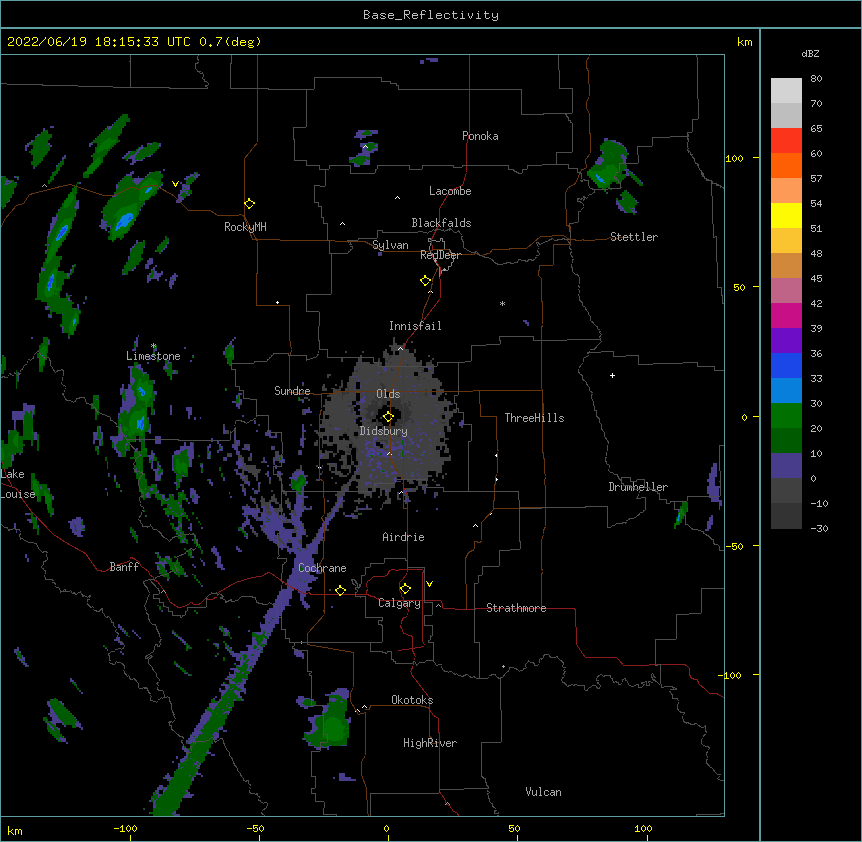Click the small echo cluster west of Ponoka
Viewport: 862px width, 842px height.
point(364,148)
